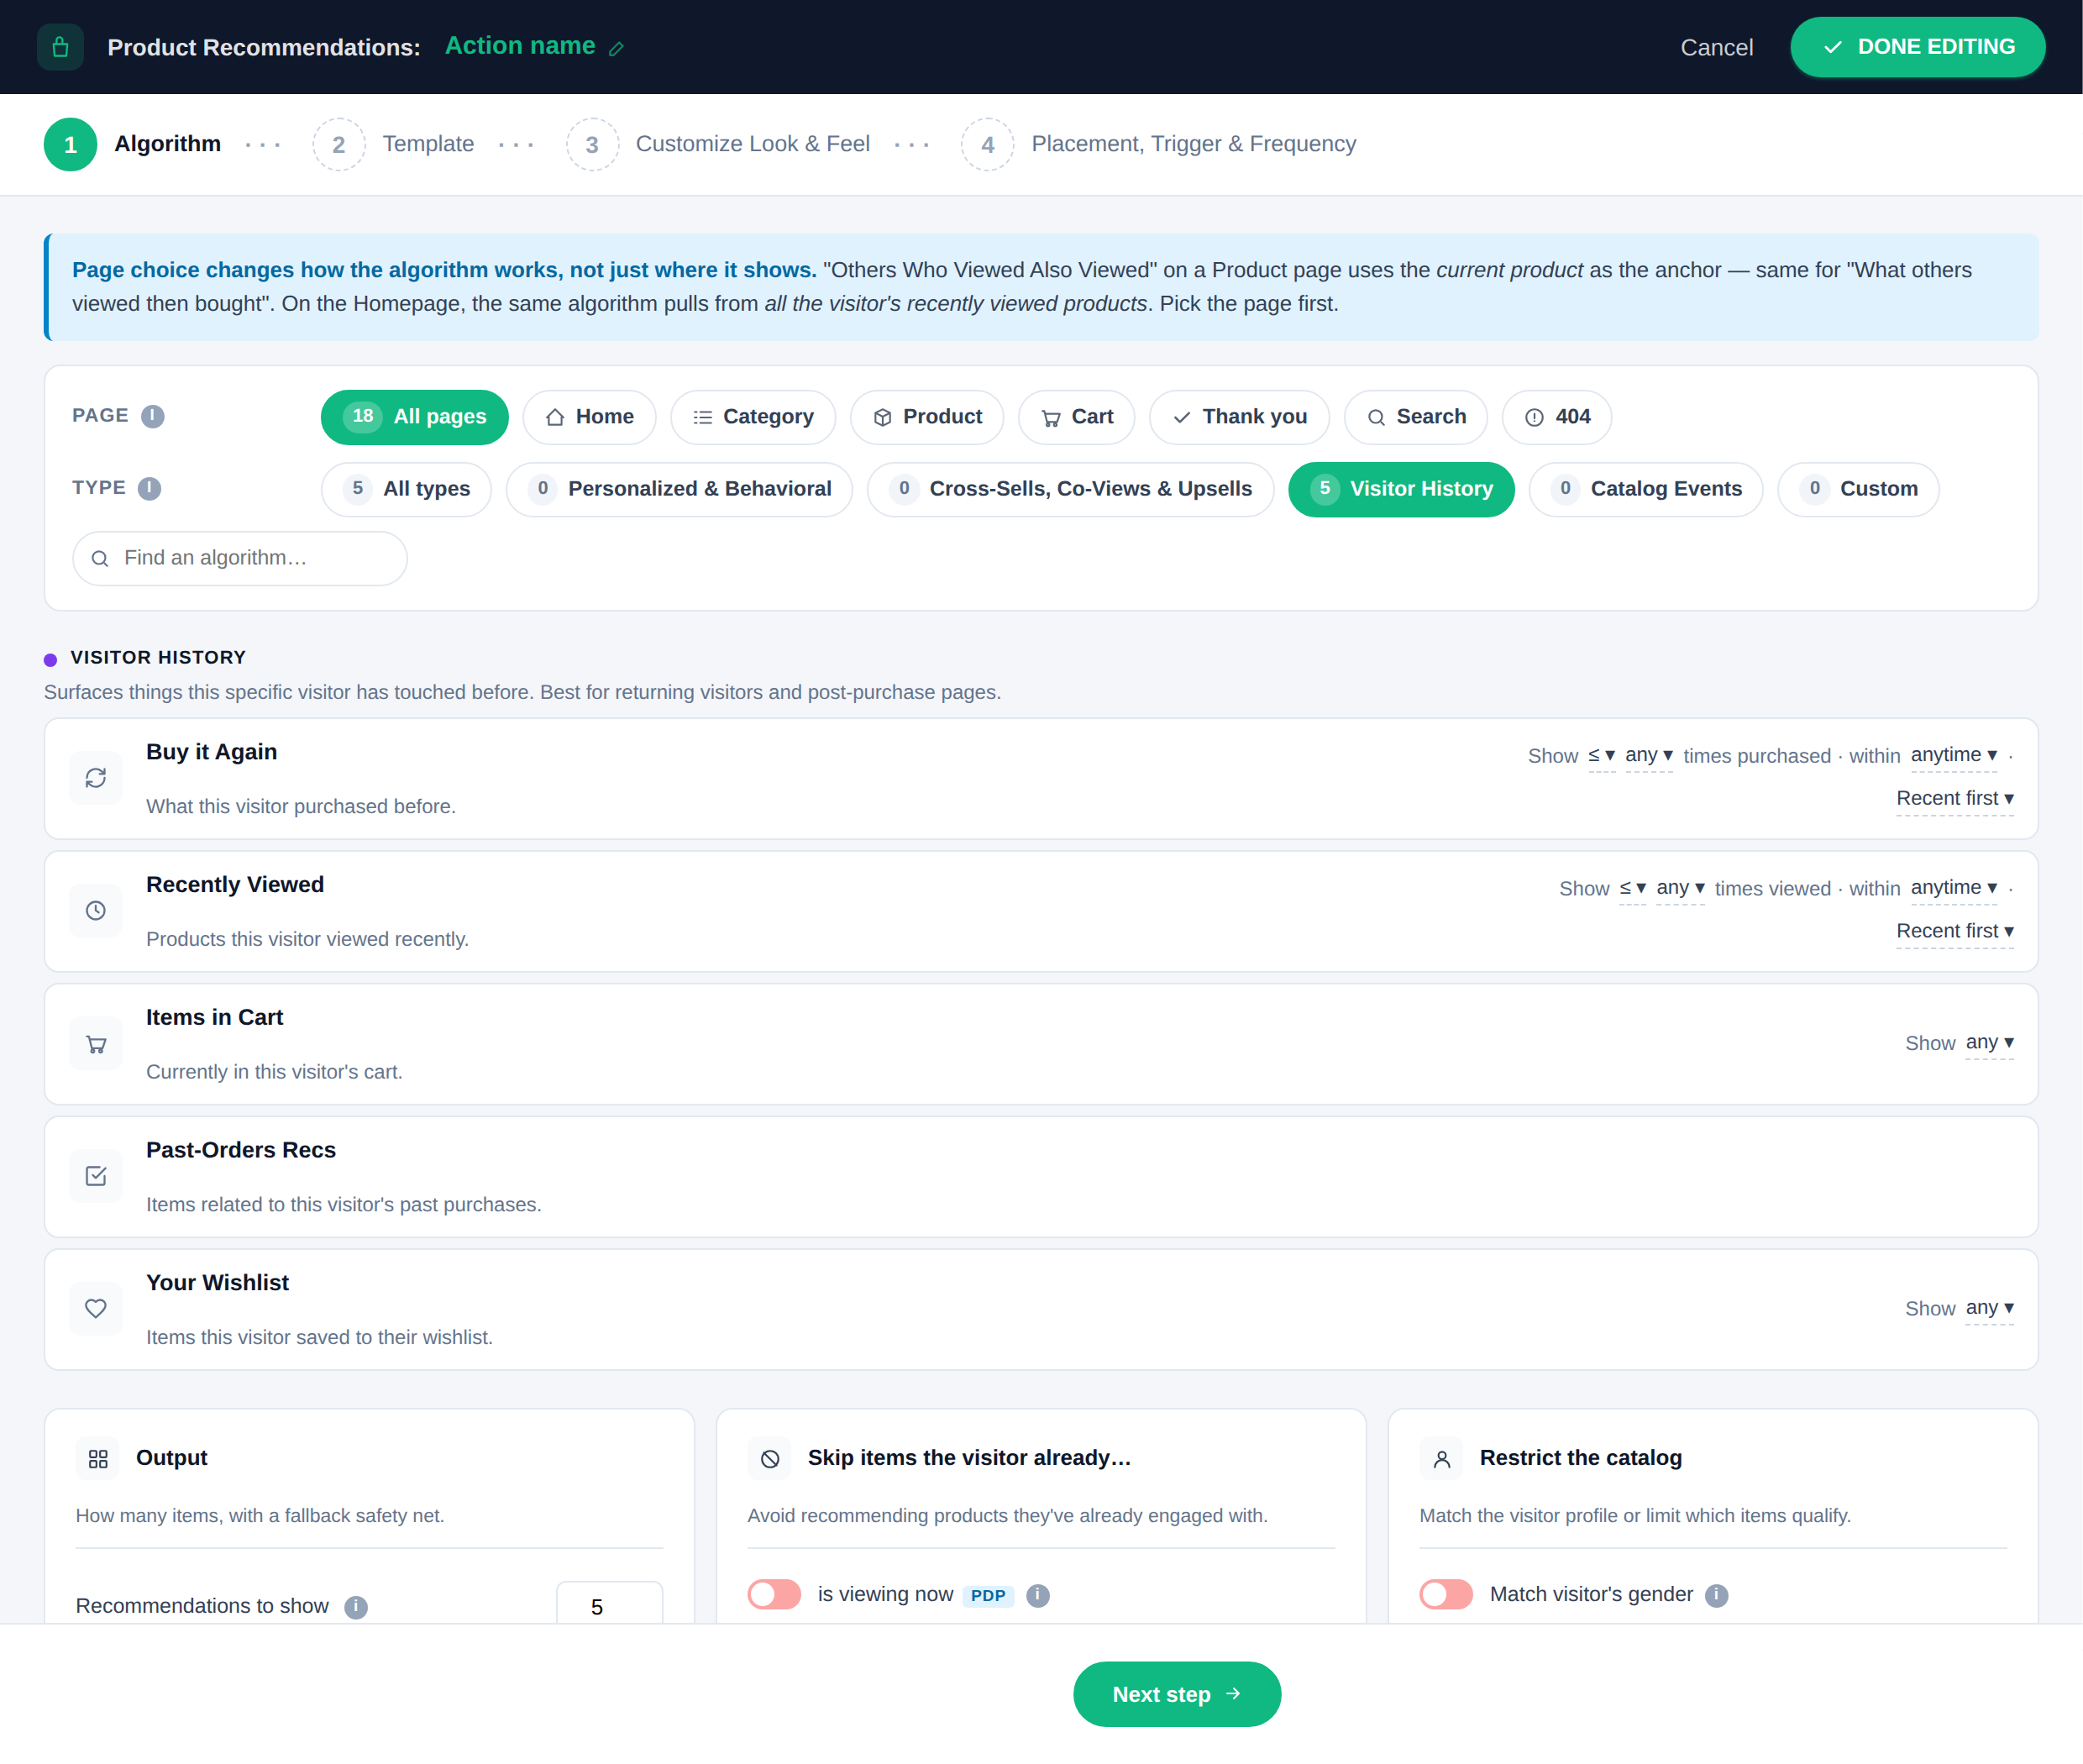This screenshot has height=1764, width=2083.
Task: Go to step 2 Template
Action: [x=393, y=144]
